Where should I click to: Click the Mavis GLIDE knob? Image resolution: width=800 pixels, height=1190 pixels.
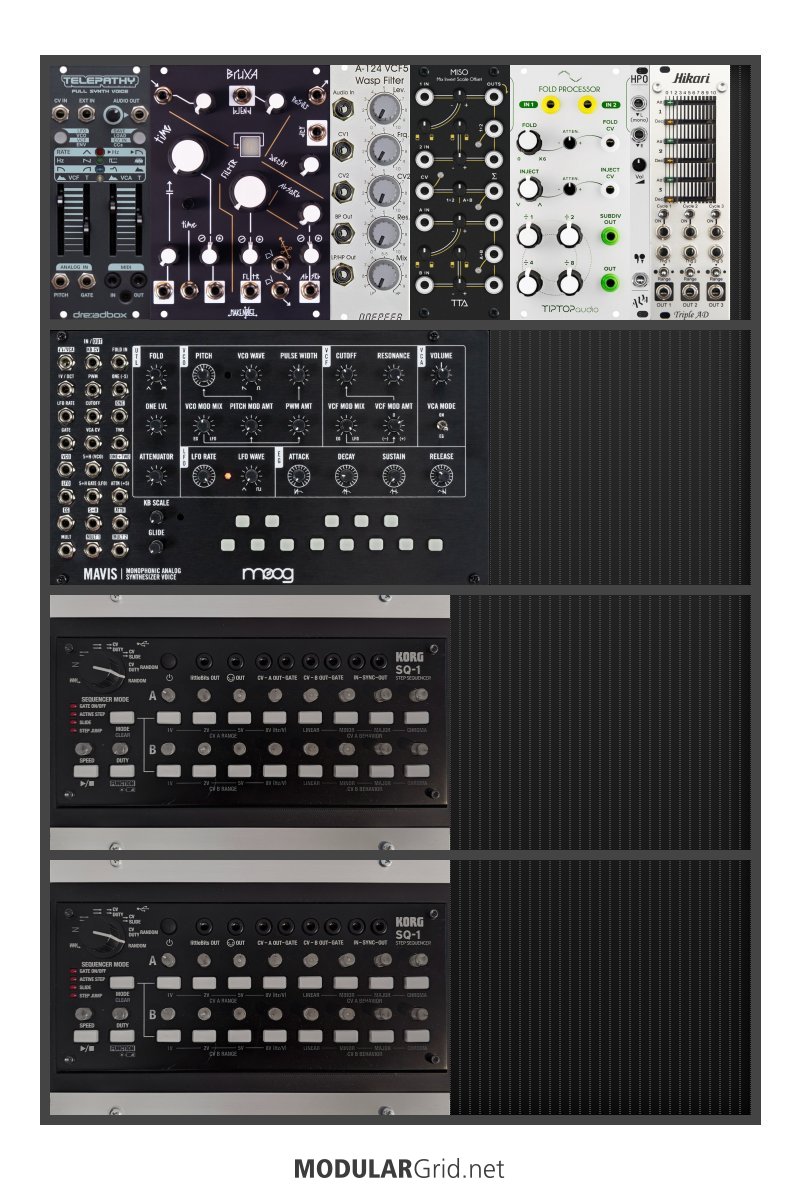click(156, 546)
